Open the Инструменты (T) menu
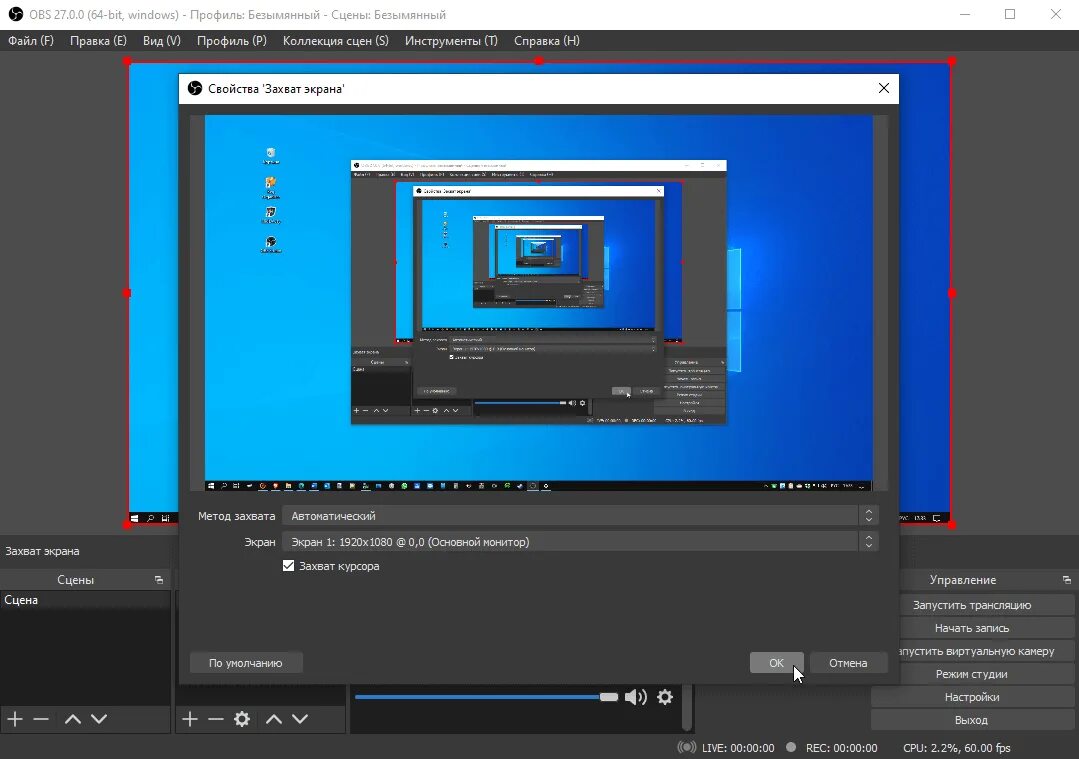This screenshot has width=1079, height=759. point(451,41)
